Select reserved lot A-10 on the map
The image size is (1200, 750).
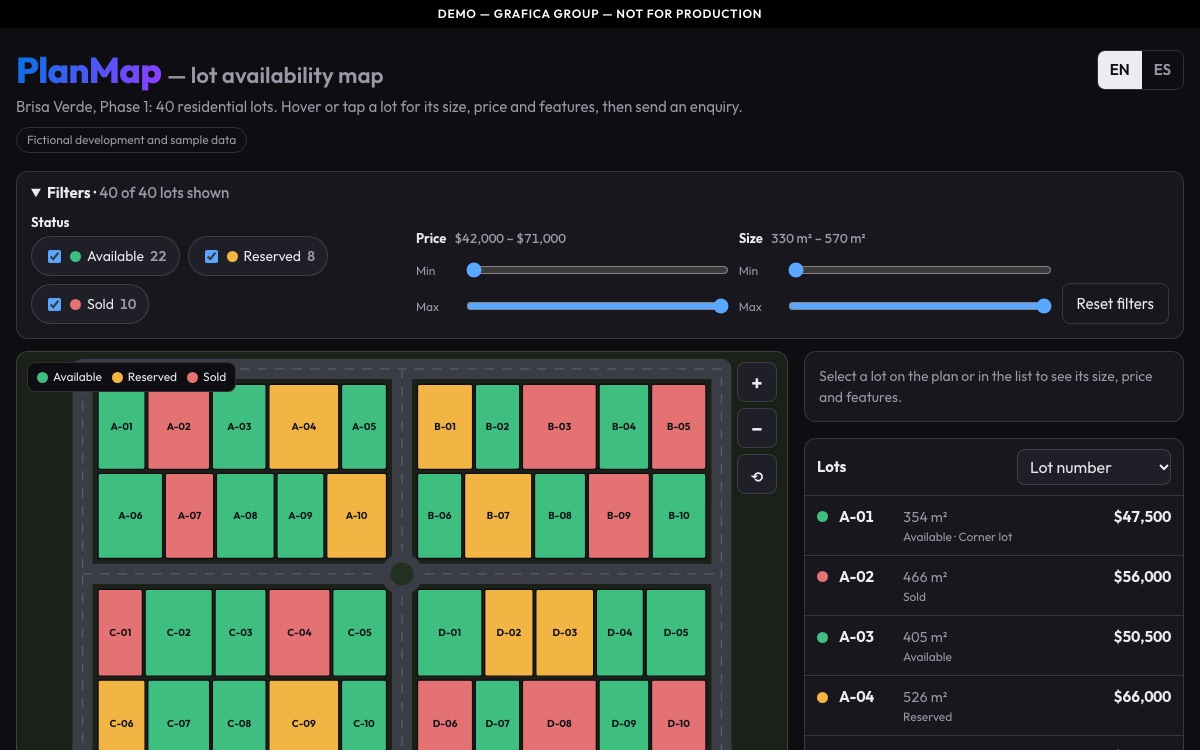click(357, 516)
